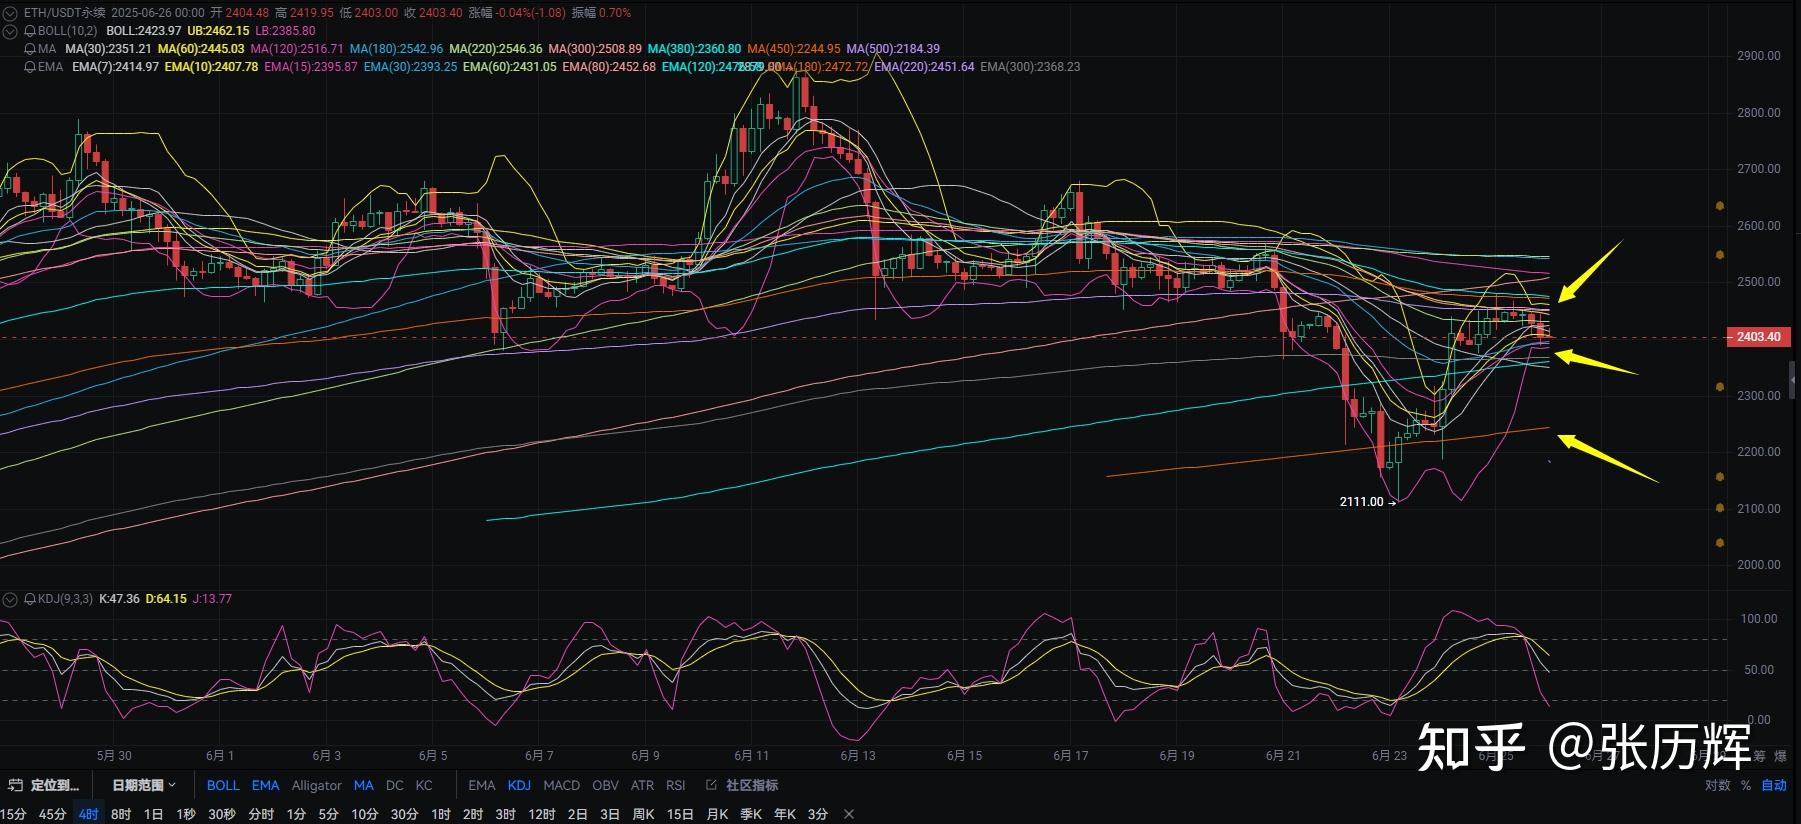This screenshot has width=1801, height=824.
Task: Click the 2403.40 current price label
Action: pos(1759,337)
